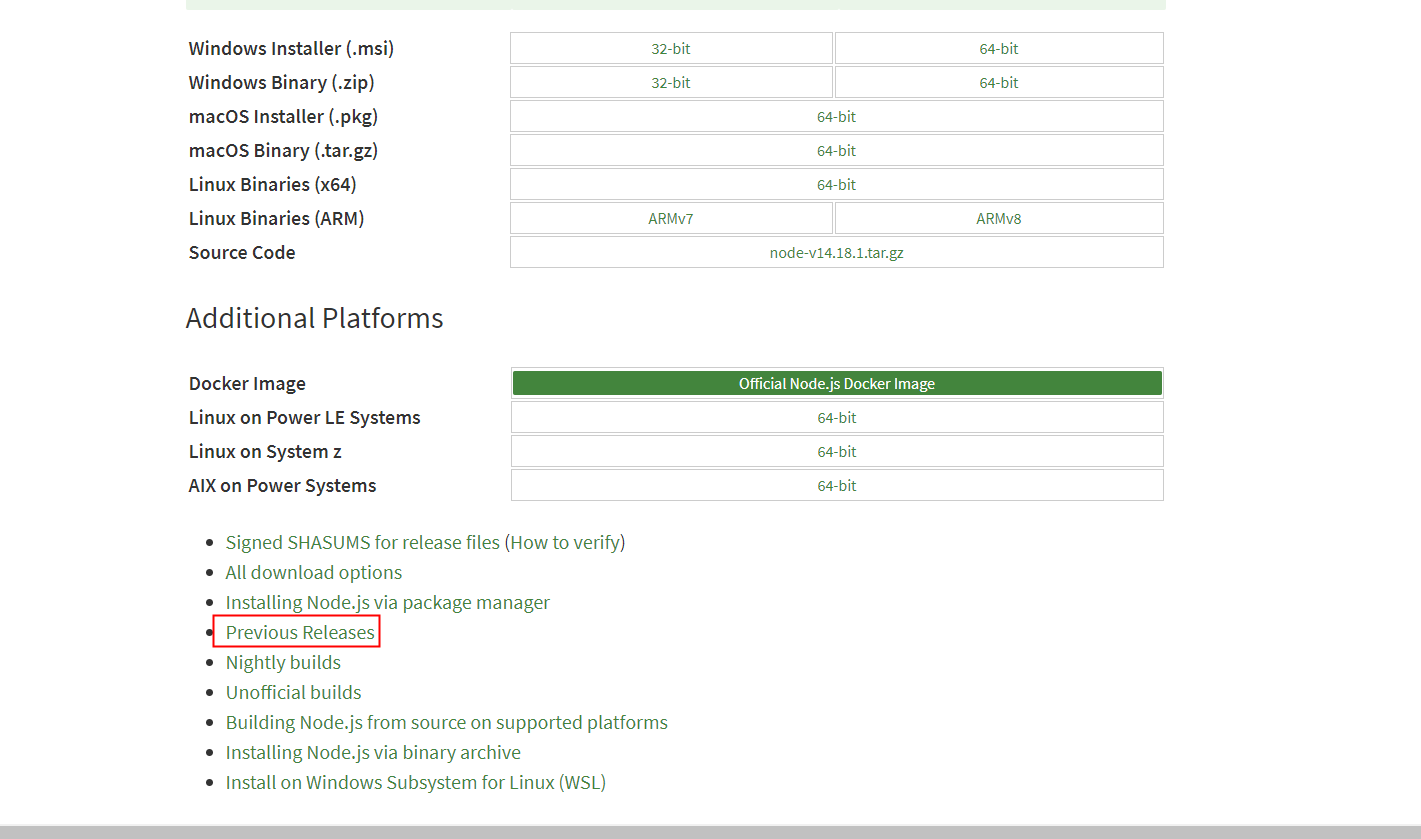
Task: Download Windows Binary zip 32-bit
Action: tap(671, 82)
